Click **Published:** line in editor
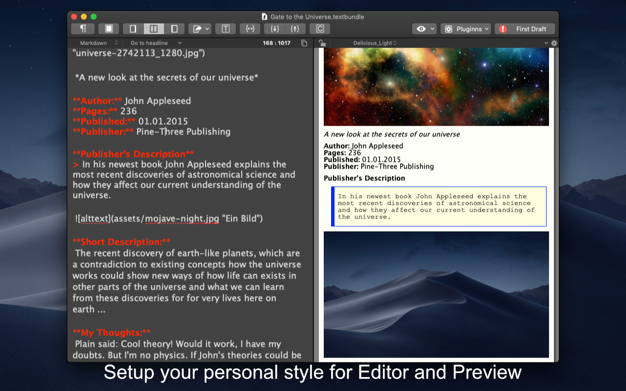 (x=130, y=121)
